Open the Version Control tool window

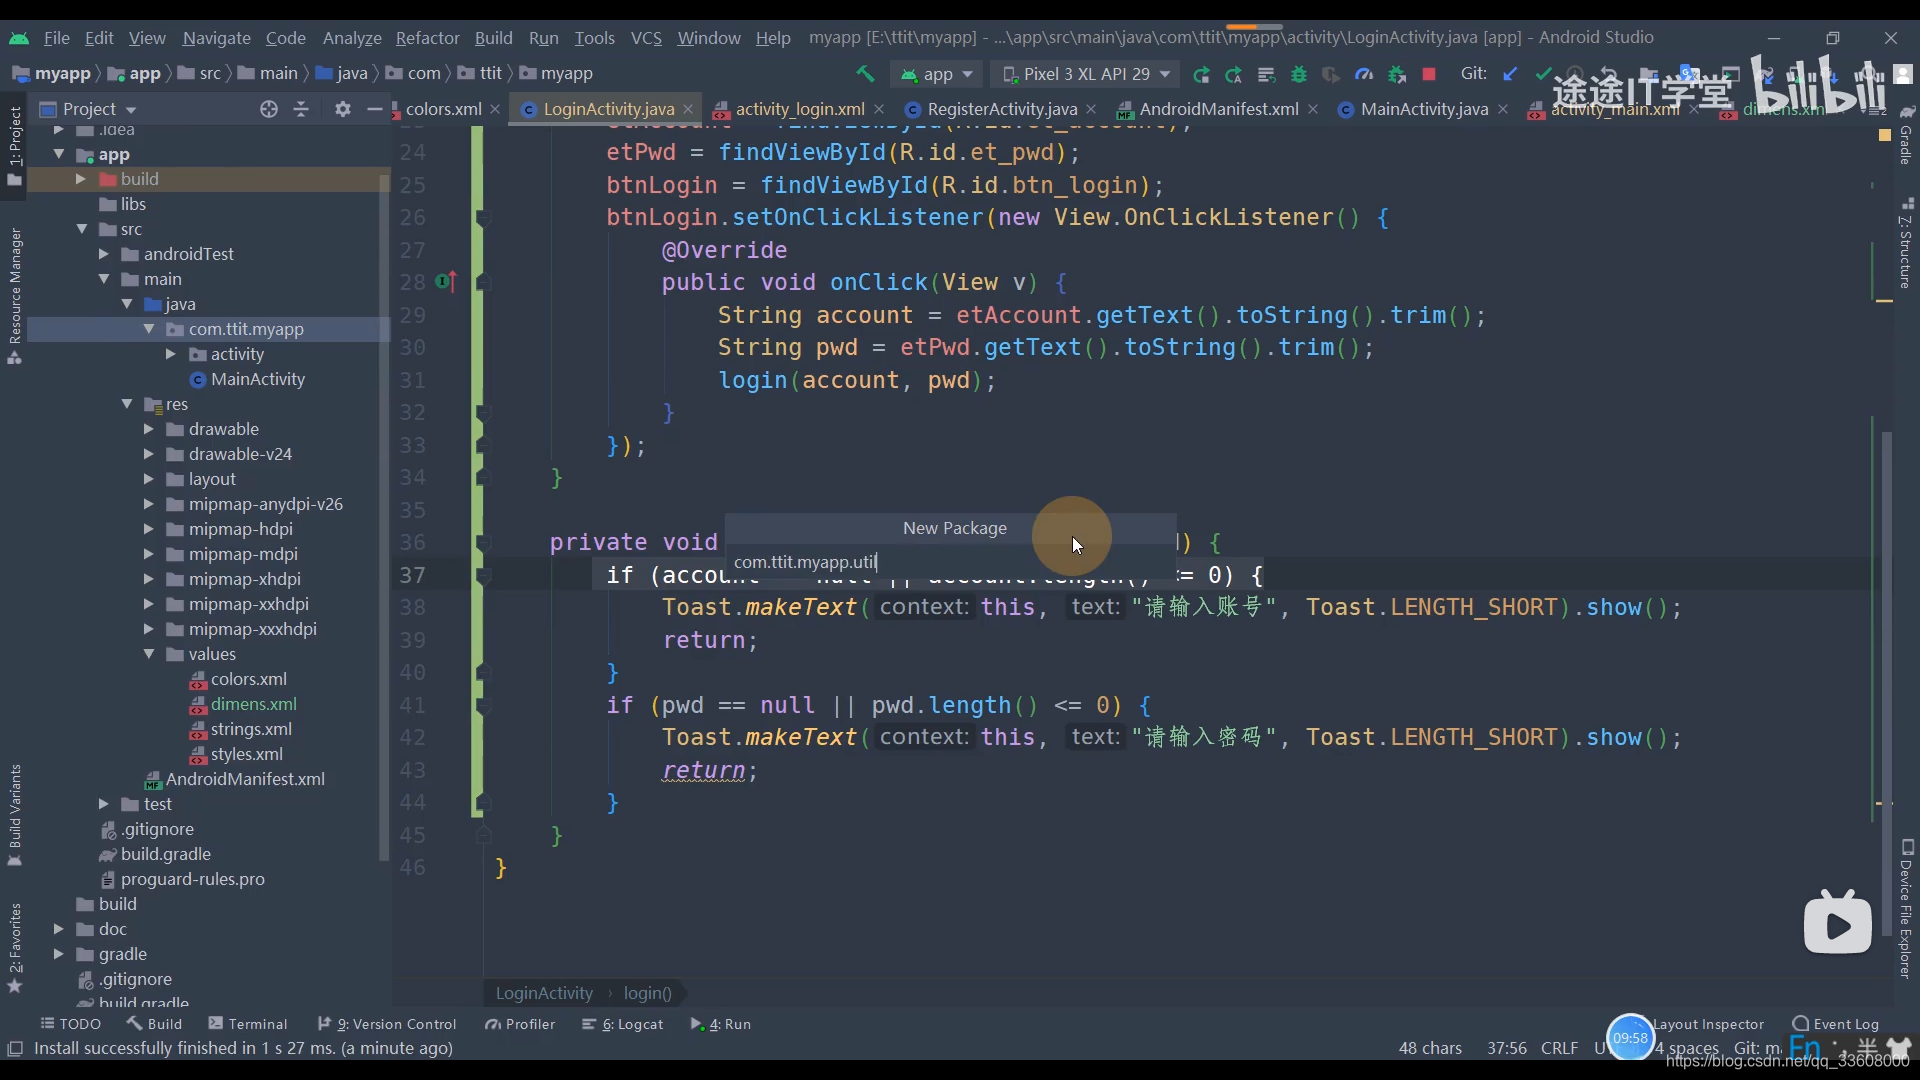[x=387, y=1024]
